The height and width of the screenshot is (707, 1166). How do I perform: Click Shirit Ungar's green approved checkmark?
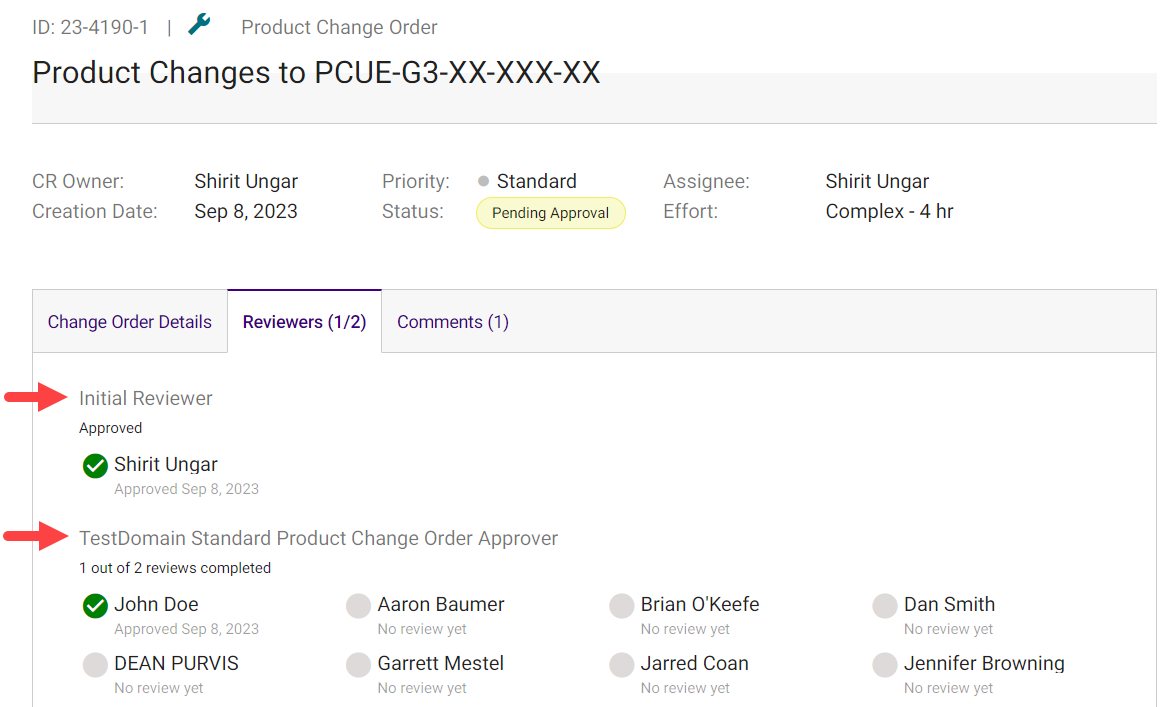tap(95, 465)
